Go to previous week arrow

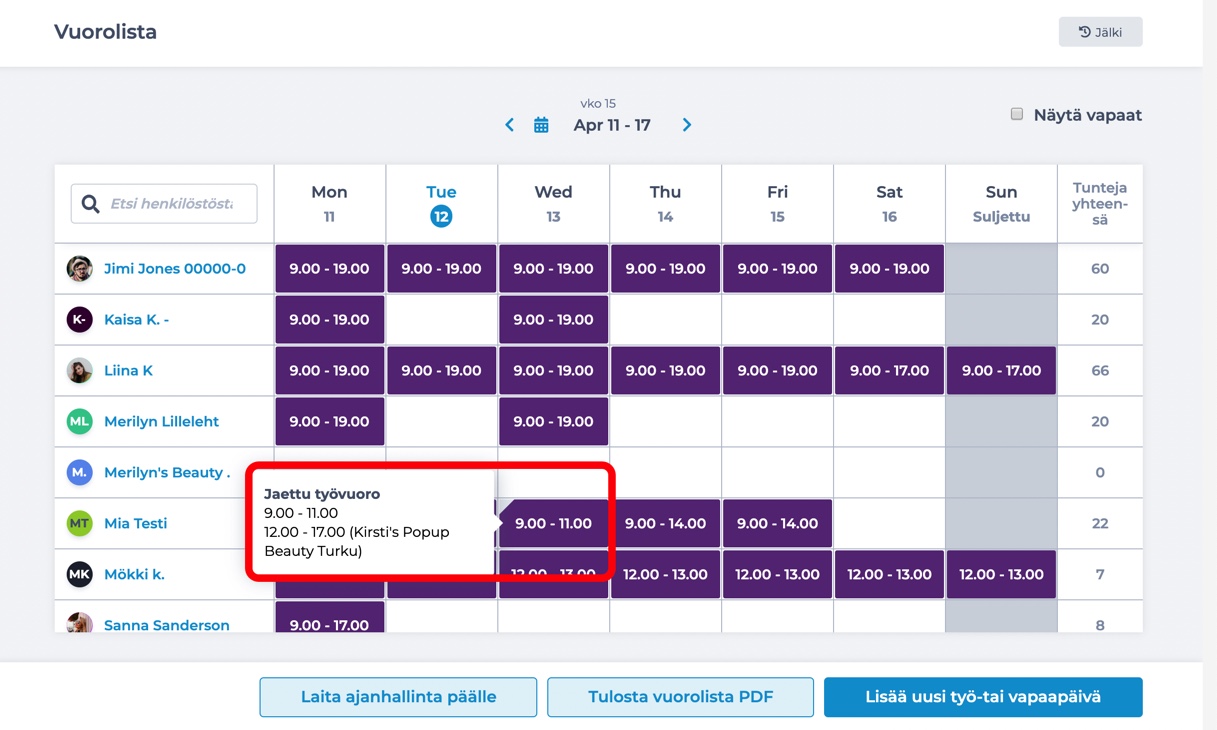pos(509,125)
